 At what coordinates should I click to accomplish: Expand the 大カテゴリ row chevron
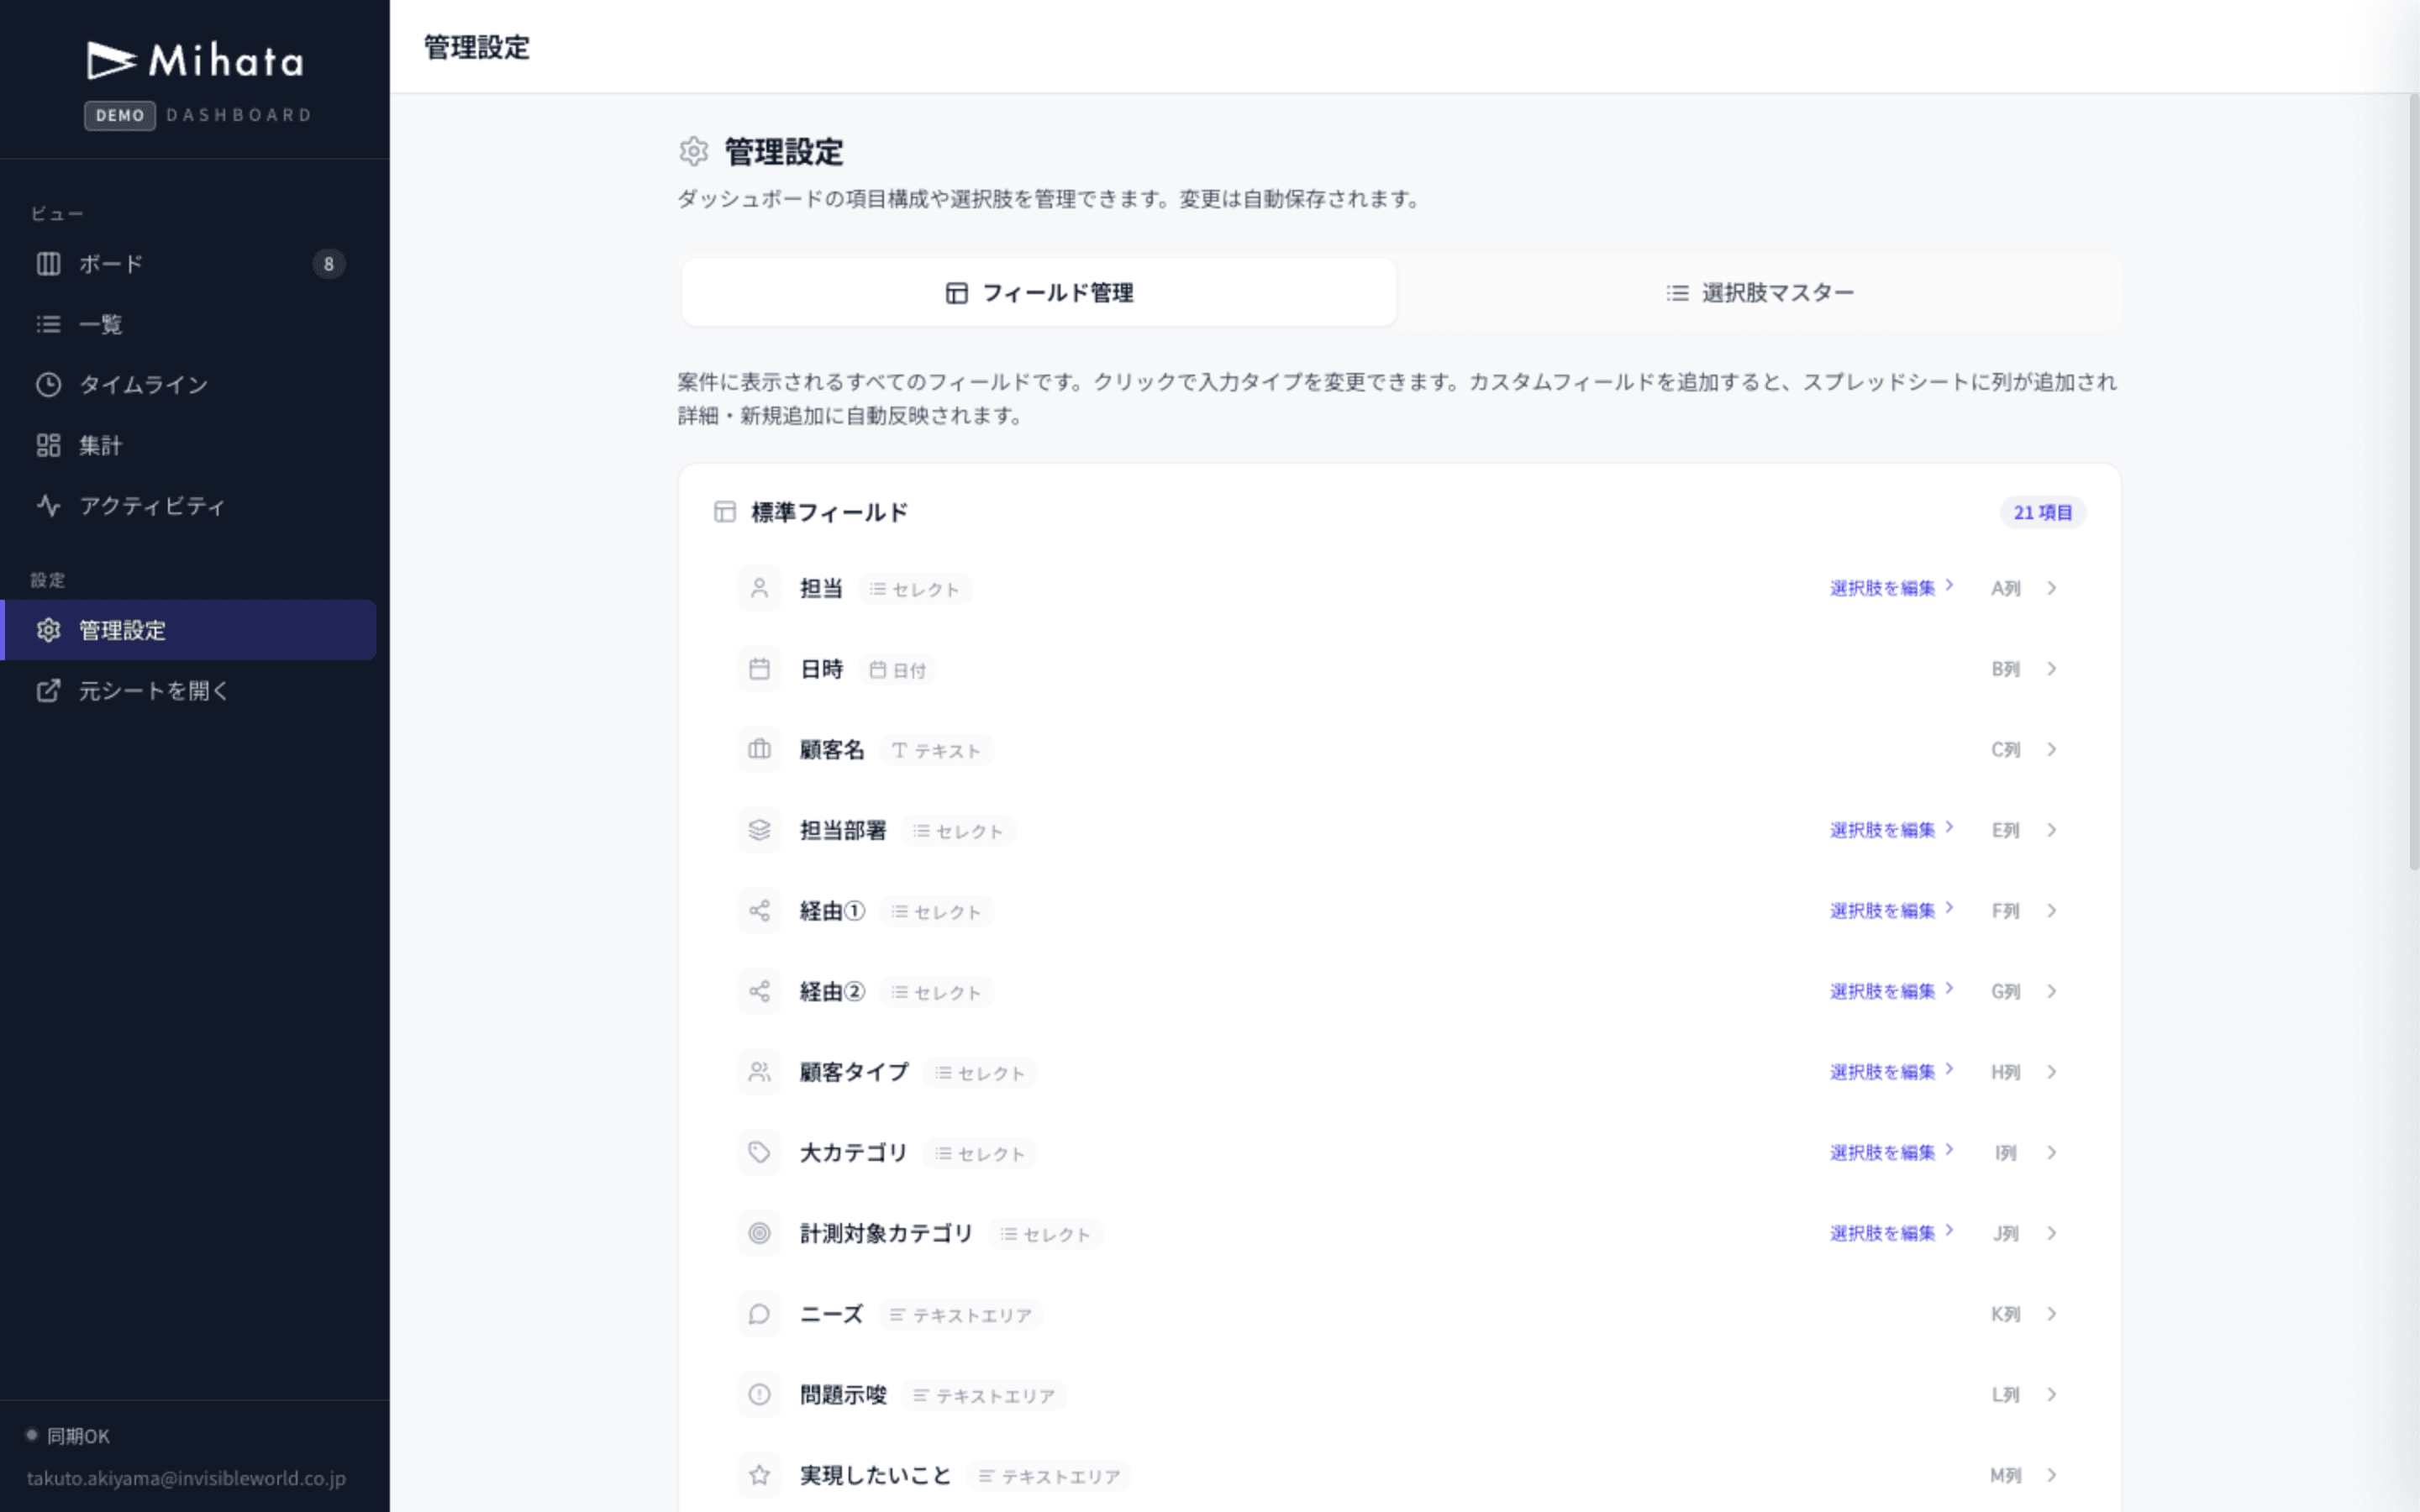pos(2052,1153)
